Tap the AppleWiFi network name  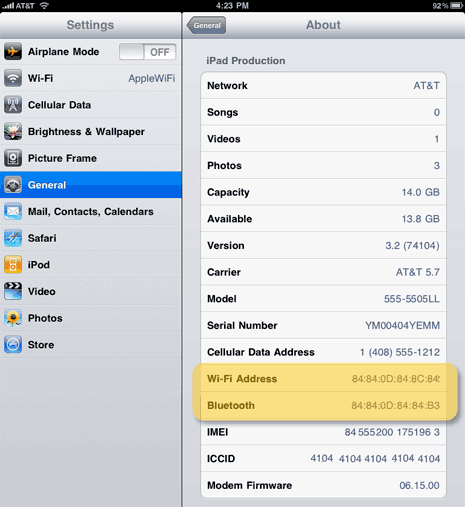point(152,78)
